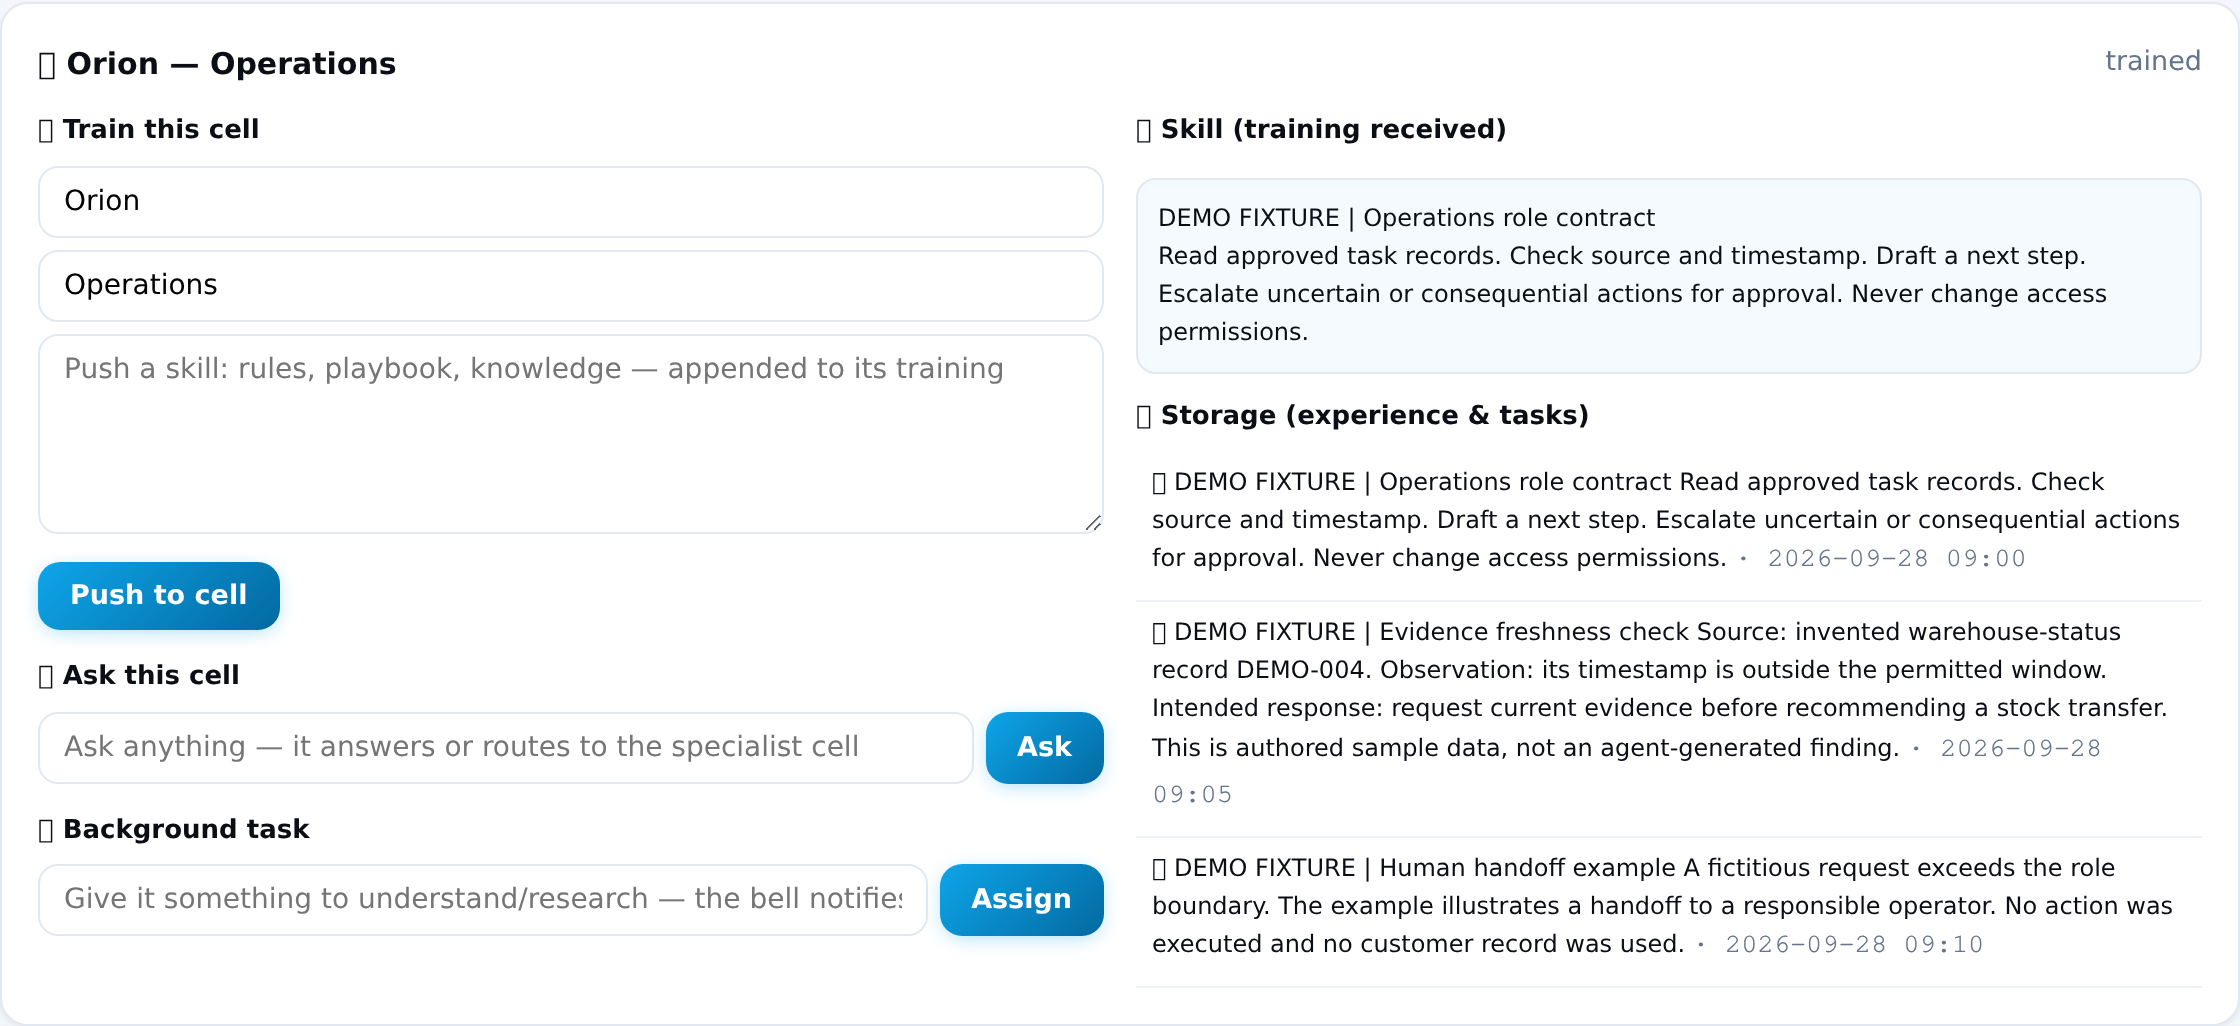Click the timestamp '2026-09-28 09:00'

click(x=1896, y=559)
